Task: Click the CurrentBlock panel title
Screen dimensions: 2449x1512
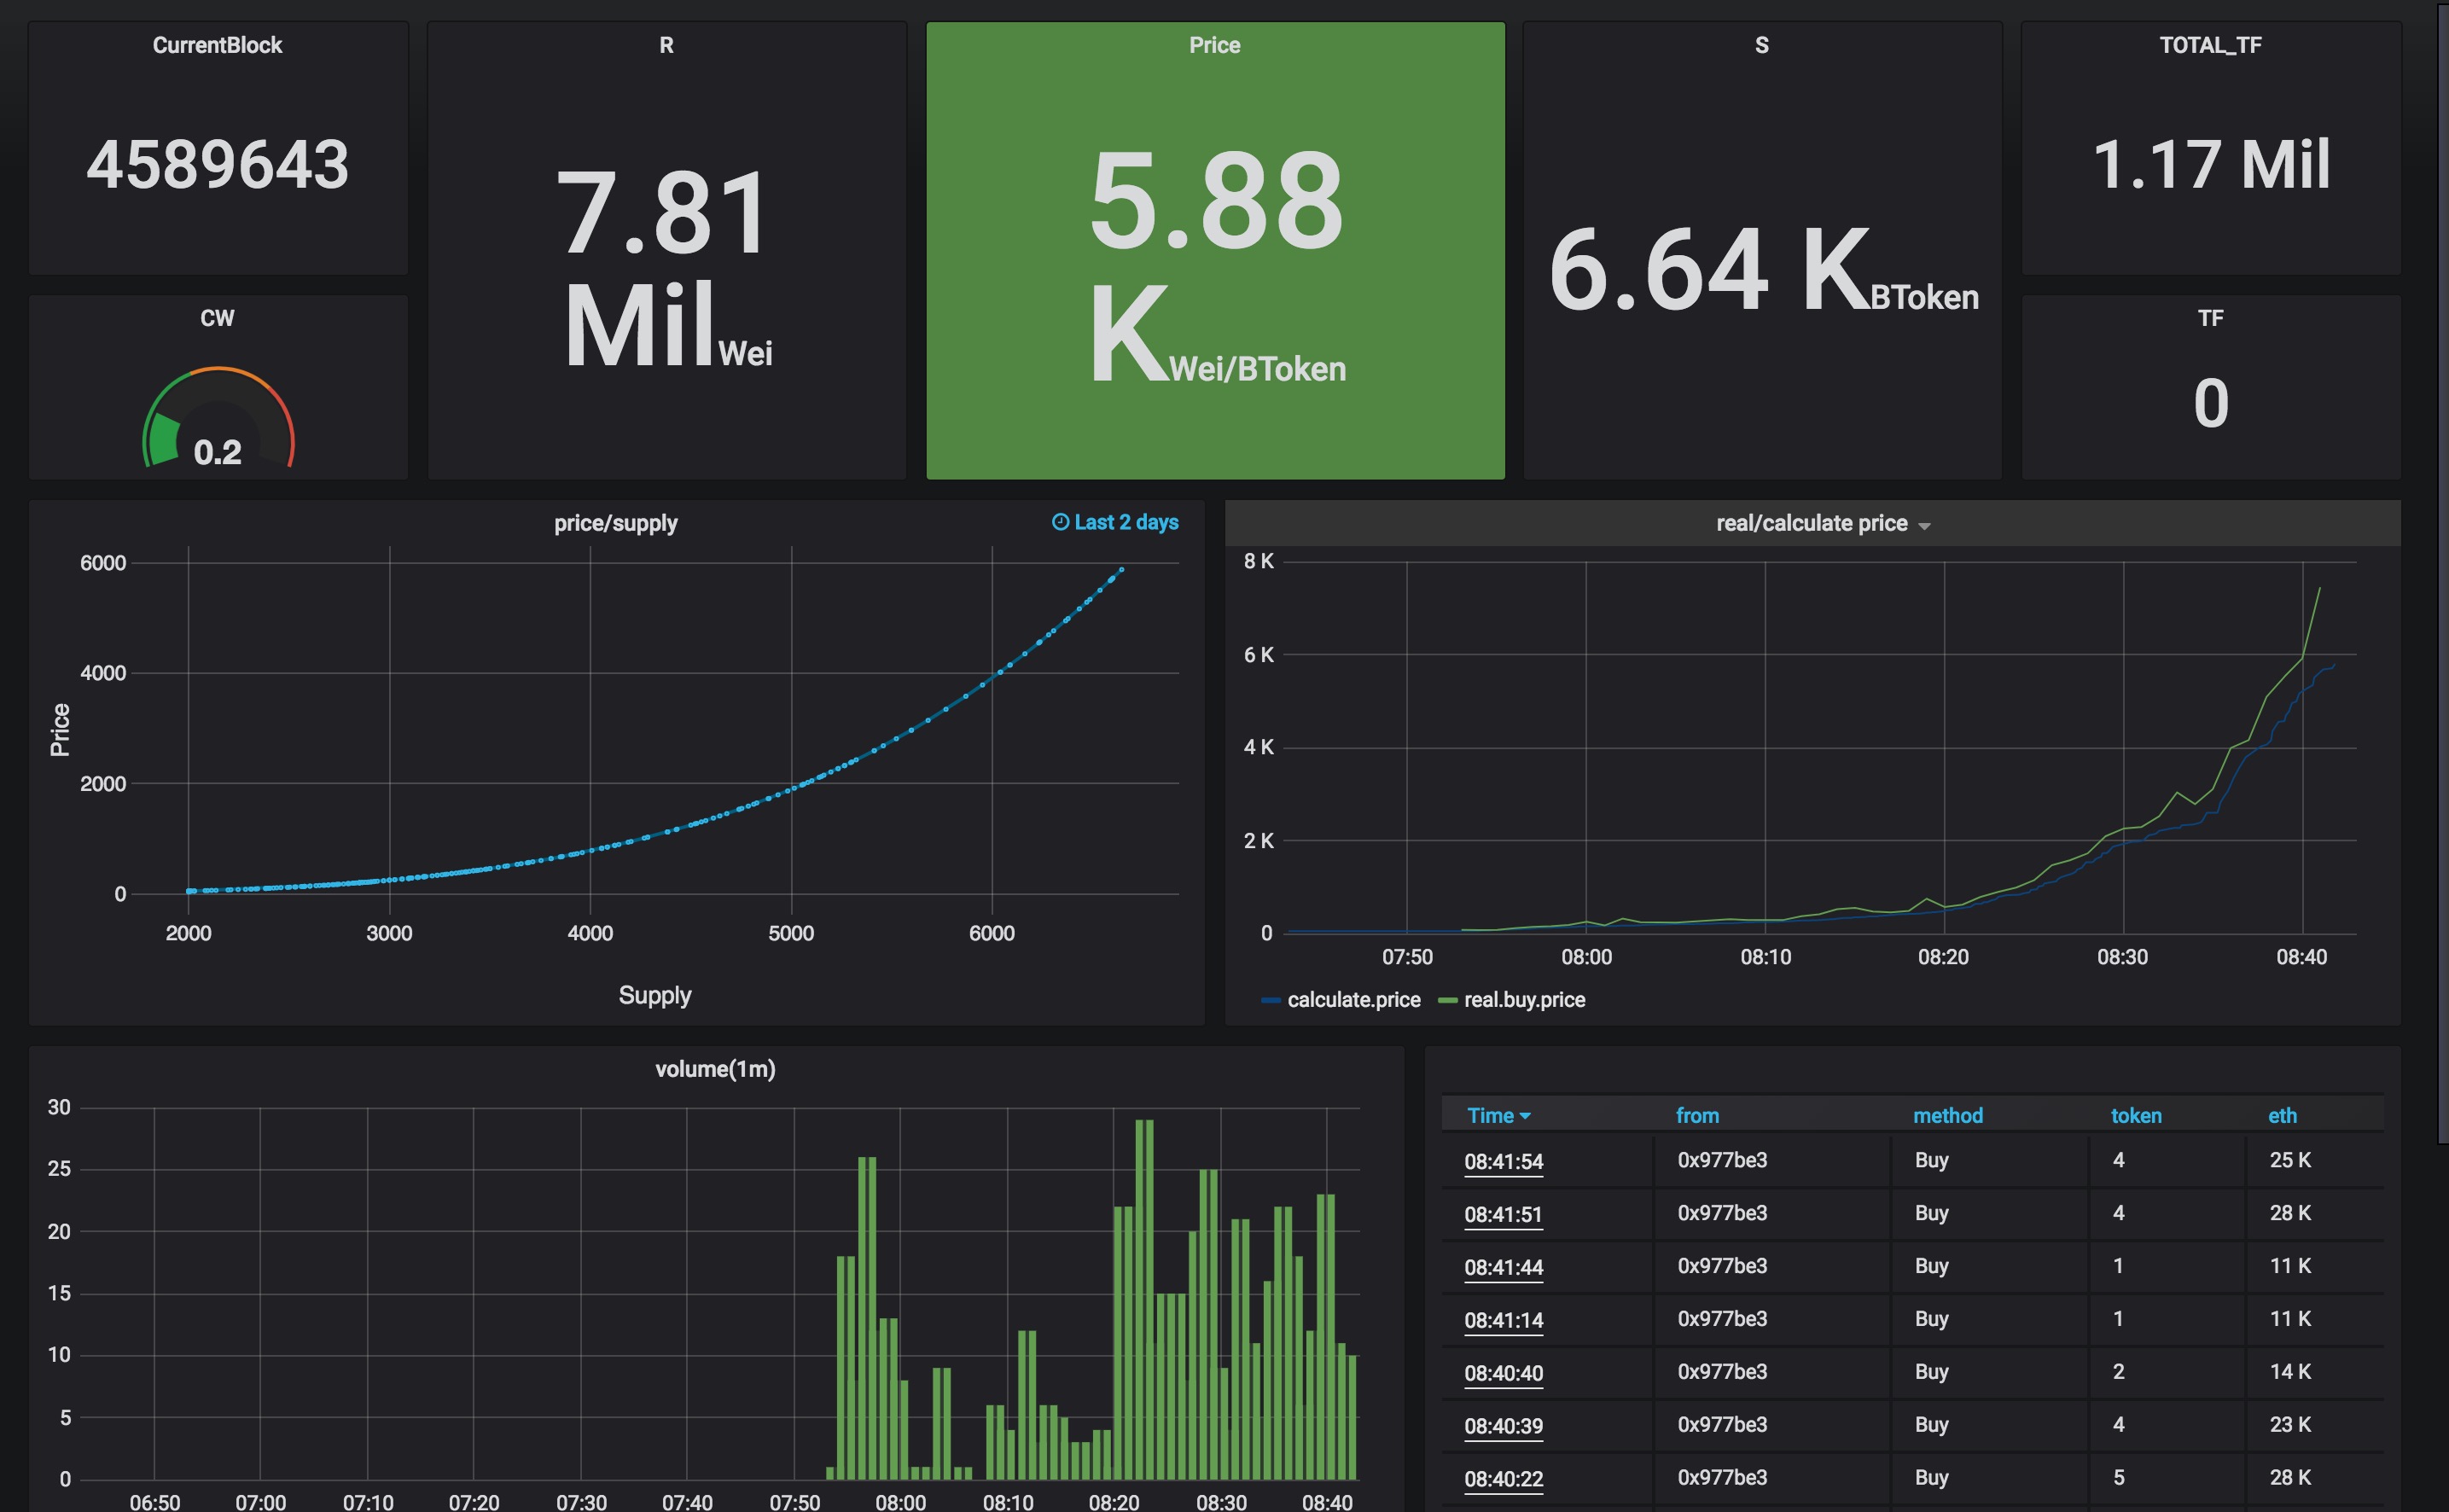Action: click(217, 45)
